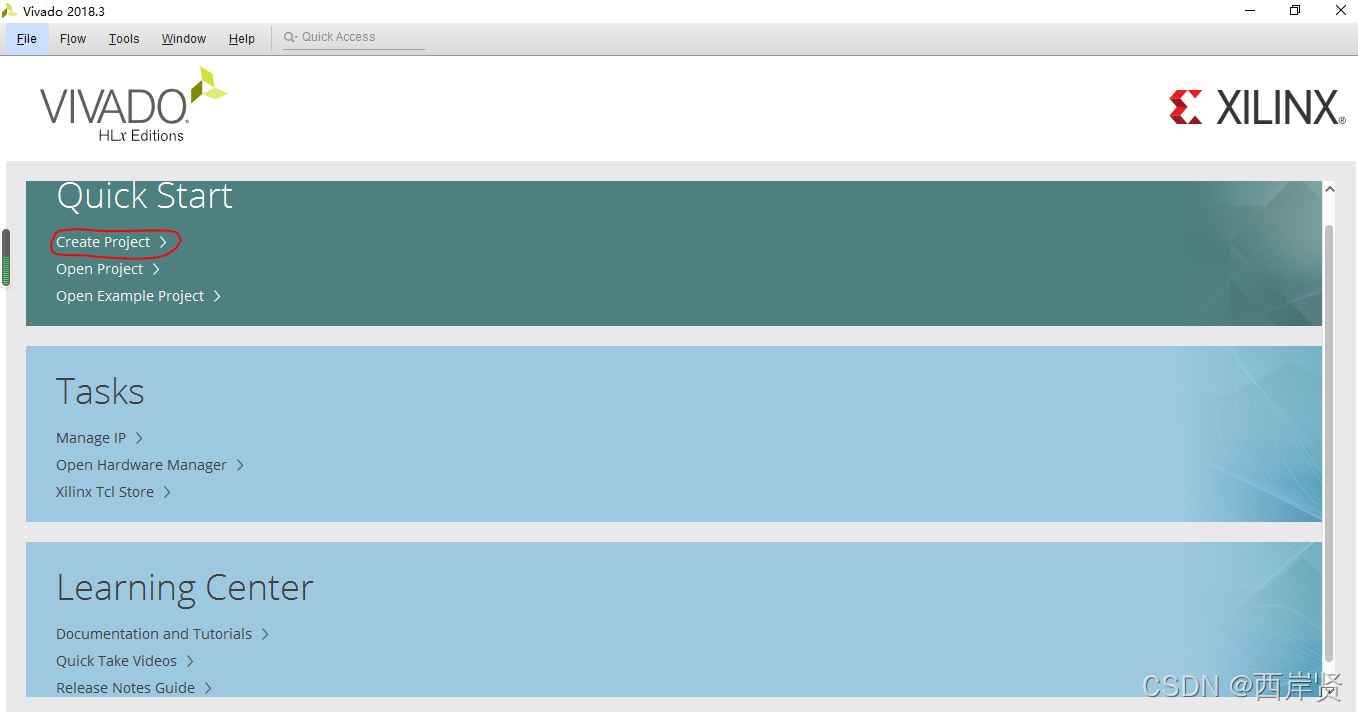
Task: Click the Vivado title bar app icon
Action: [9, 11]
